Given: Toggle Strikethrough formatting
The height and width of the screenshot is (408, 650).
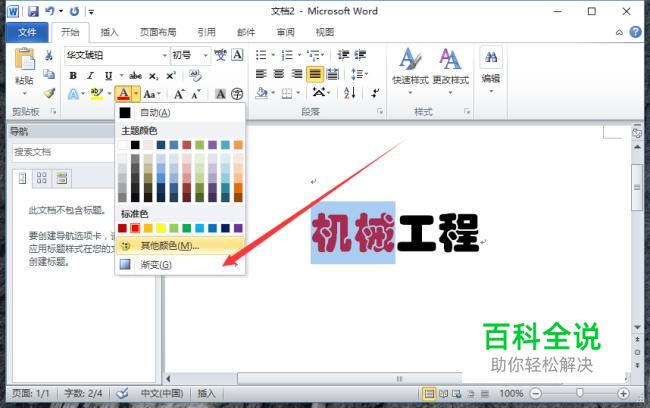Looking at the screenshot, I should (x=135, y=75).
